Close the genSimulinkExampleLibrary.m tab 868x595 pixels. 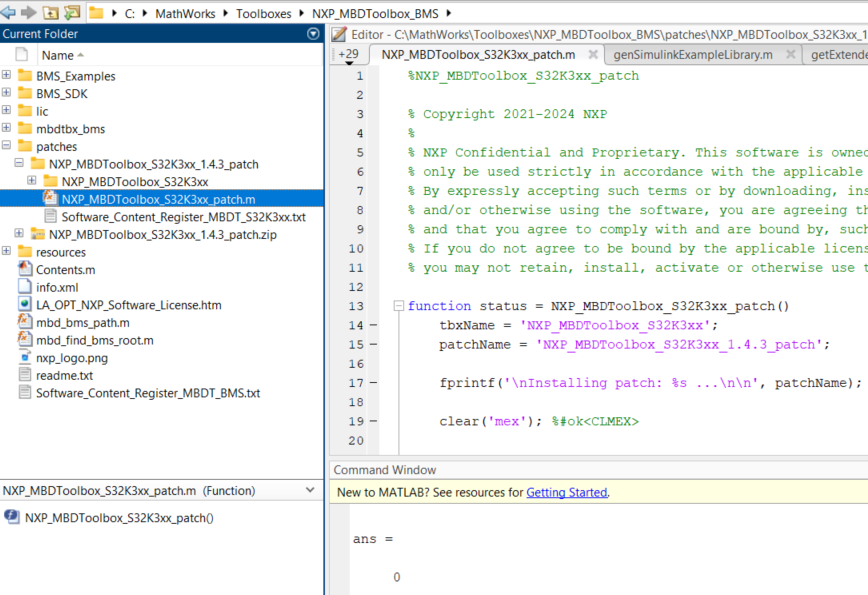pyautogui.click(x=790, y=54)
